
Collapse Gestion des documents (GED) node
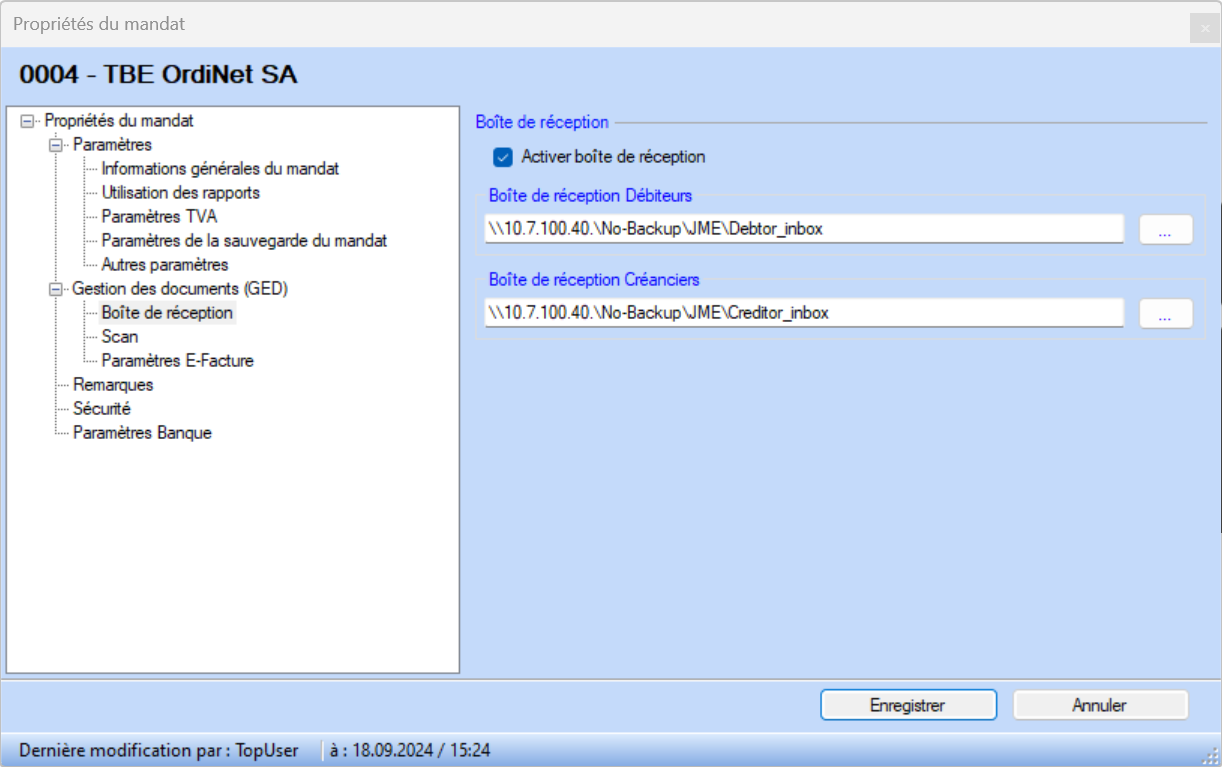[56, 289]
